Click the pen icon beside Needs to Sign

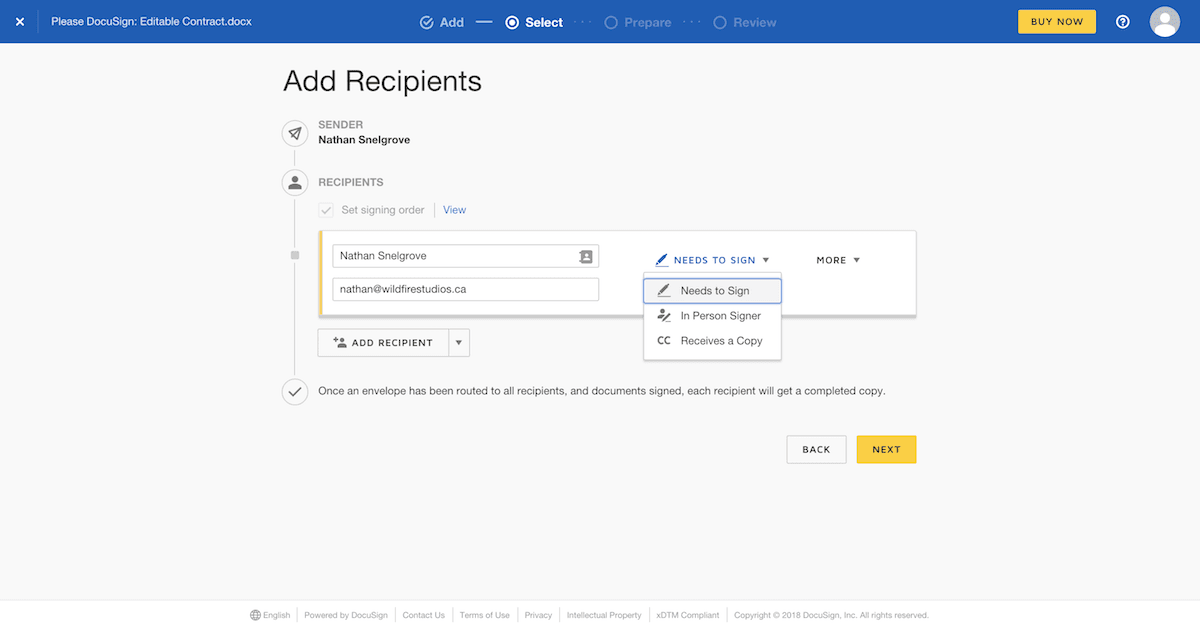[662, 260]
